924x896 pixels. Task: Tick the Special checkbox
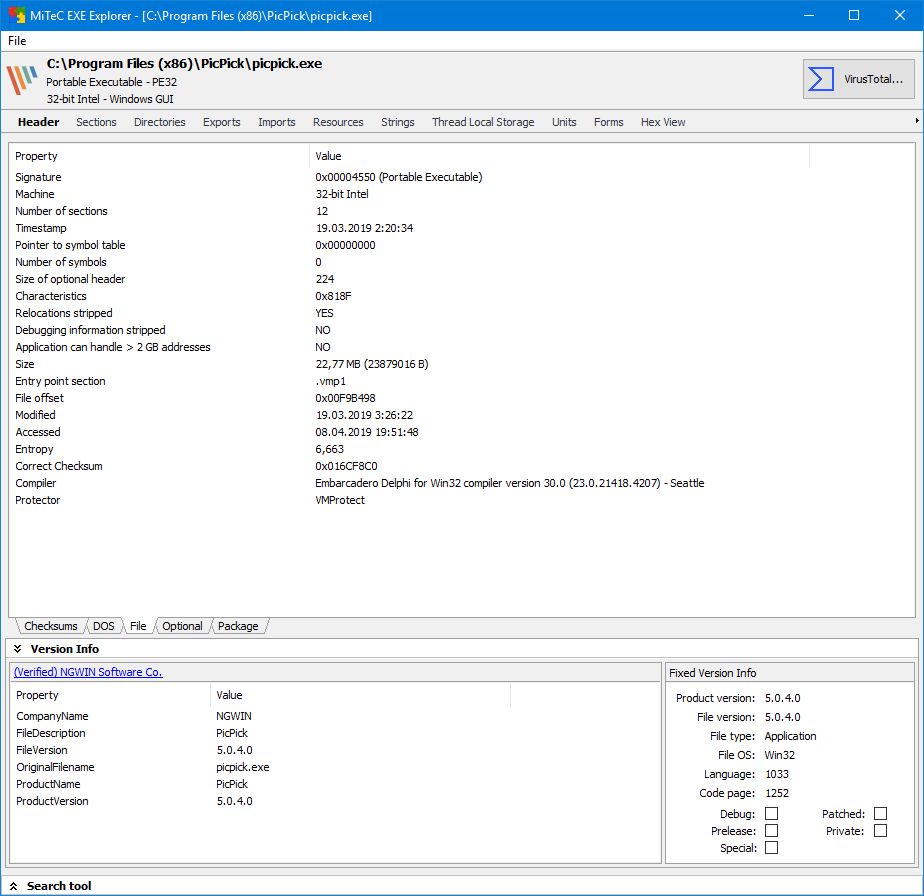point(771,848)
